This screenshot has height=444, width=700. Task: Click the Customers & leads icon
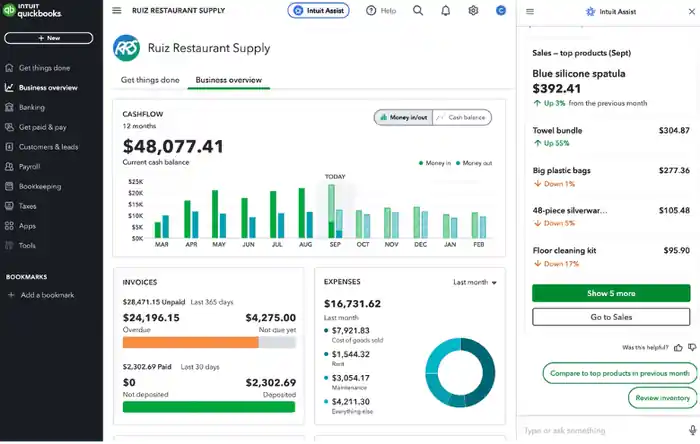point(9,147)
